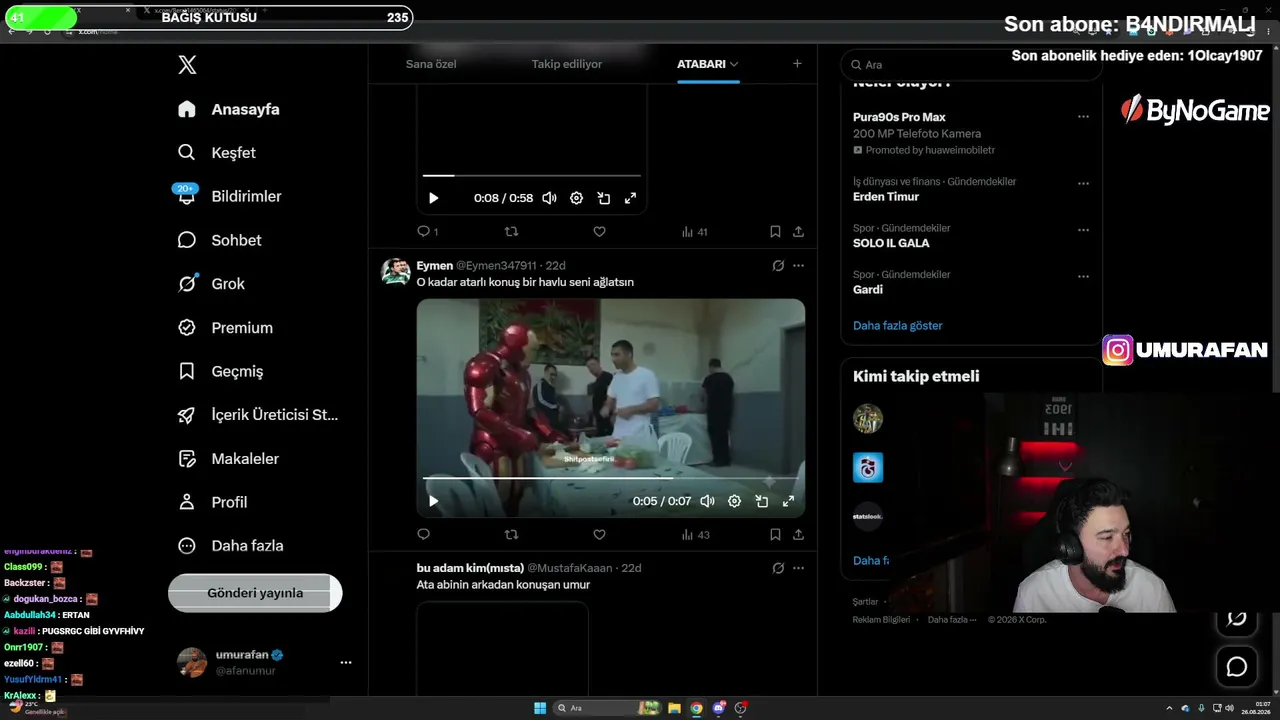The width and height of the screenshot is (1280, 720).
Task: Open settings gear on Eymen's video
Action: click(x=734, y=501)
